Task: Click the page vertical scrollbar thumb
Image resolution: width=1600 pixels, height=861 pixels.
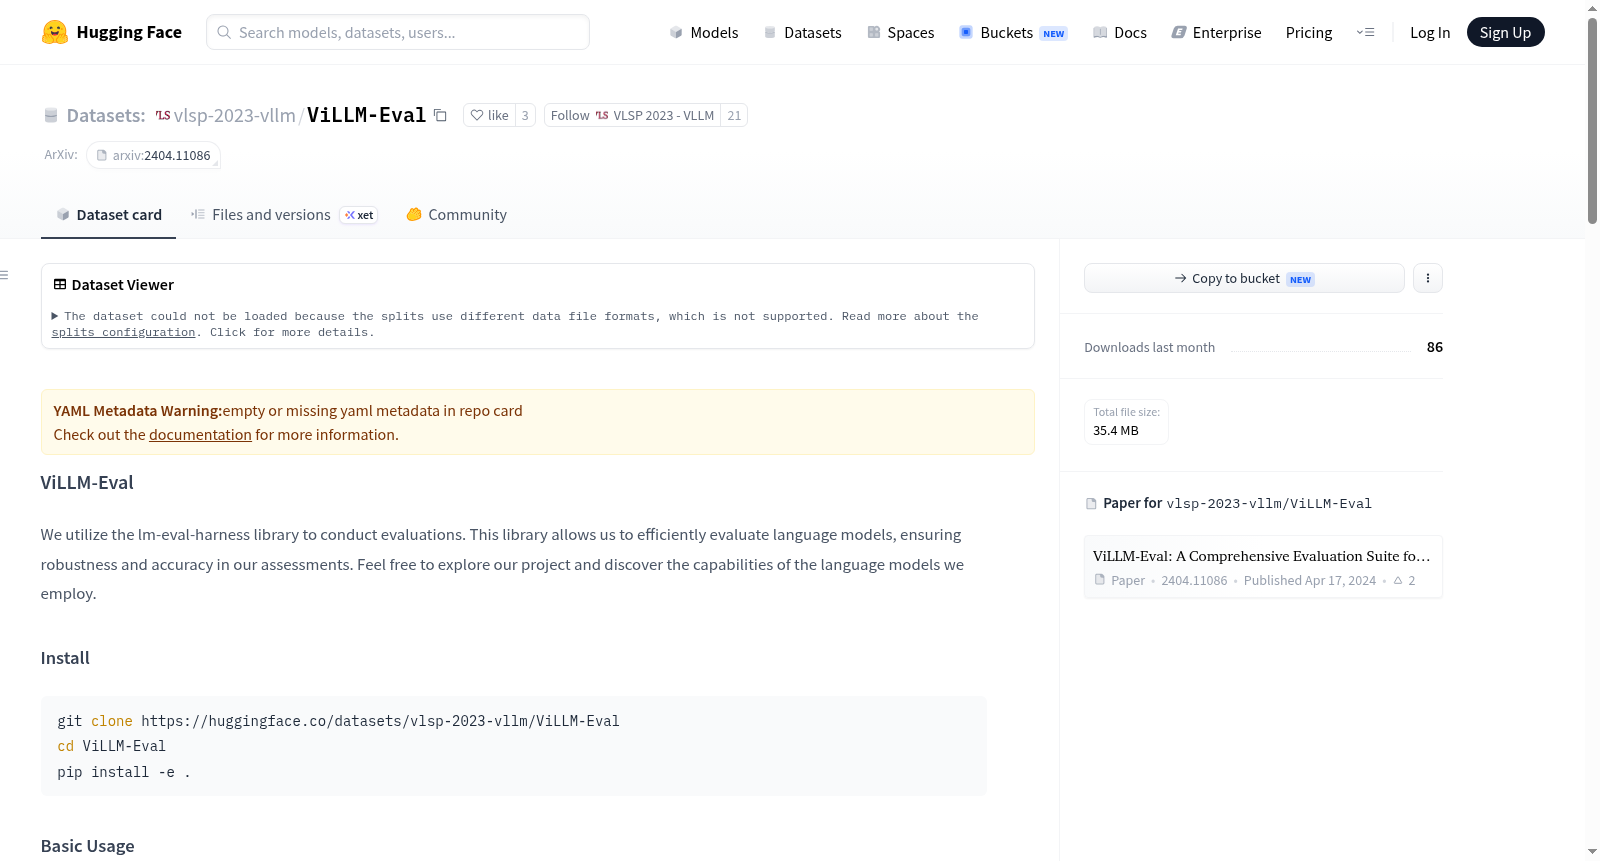Action: (x=1592, y=120)
